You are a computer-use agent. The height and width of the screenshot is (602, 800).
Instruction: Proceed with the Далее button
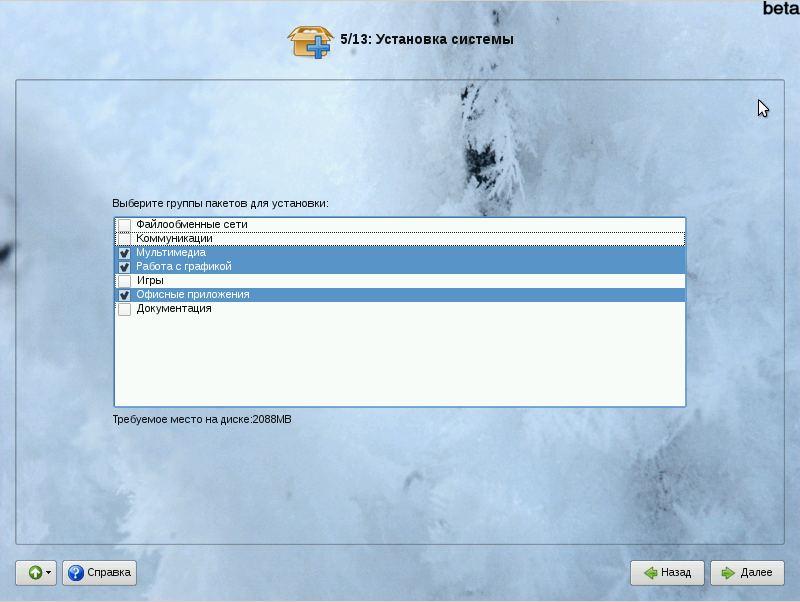coord(747,573)
